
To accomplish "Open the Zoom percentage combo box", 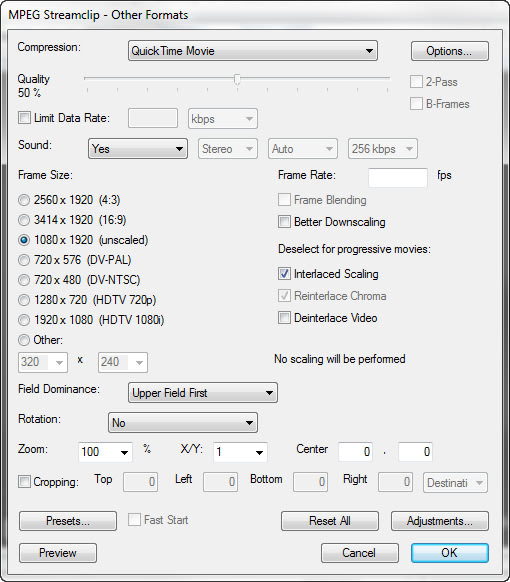I will pos(105,452).
